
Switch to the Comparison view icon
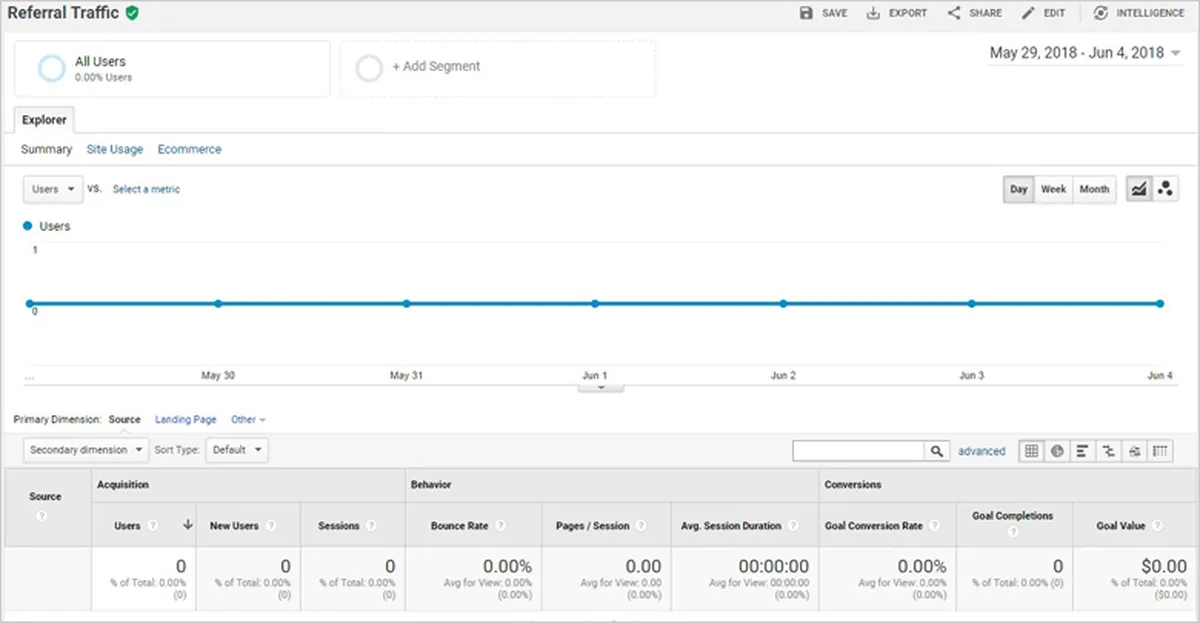pyautogui.click(x=1109, y=451)
